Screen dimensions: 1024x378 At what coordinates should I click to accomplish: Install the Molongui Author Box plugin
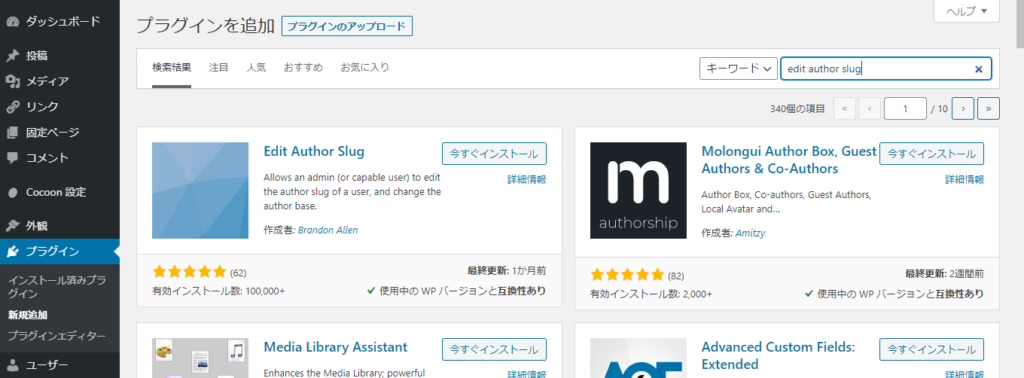(x=931, y=154)
